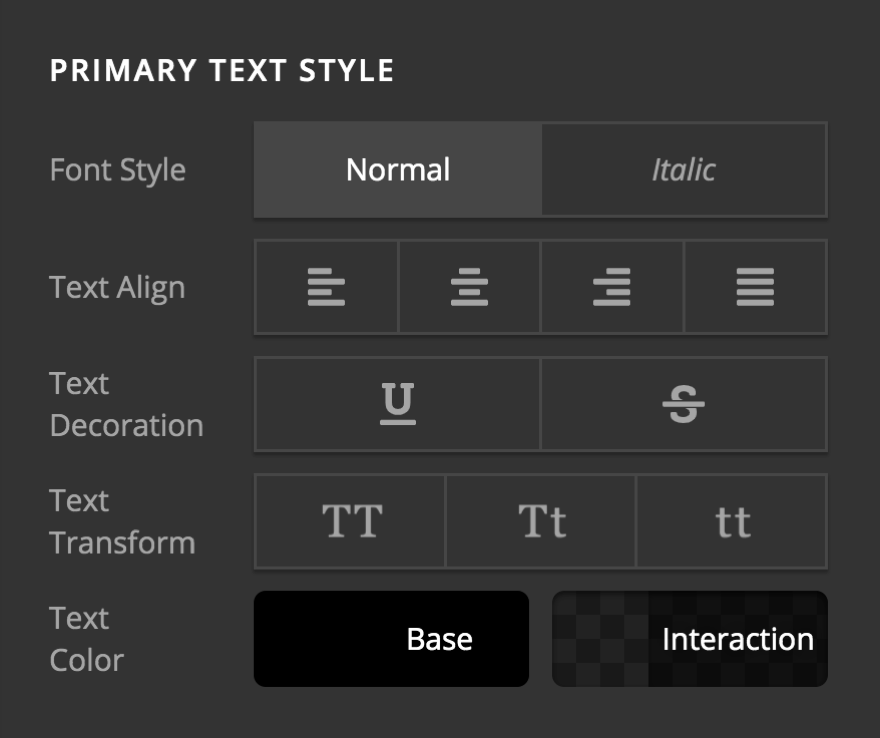The width and height of the screenshot is (880, 738).
Task: Toggle the Italic font style
Action: (684, 169)
